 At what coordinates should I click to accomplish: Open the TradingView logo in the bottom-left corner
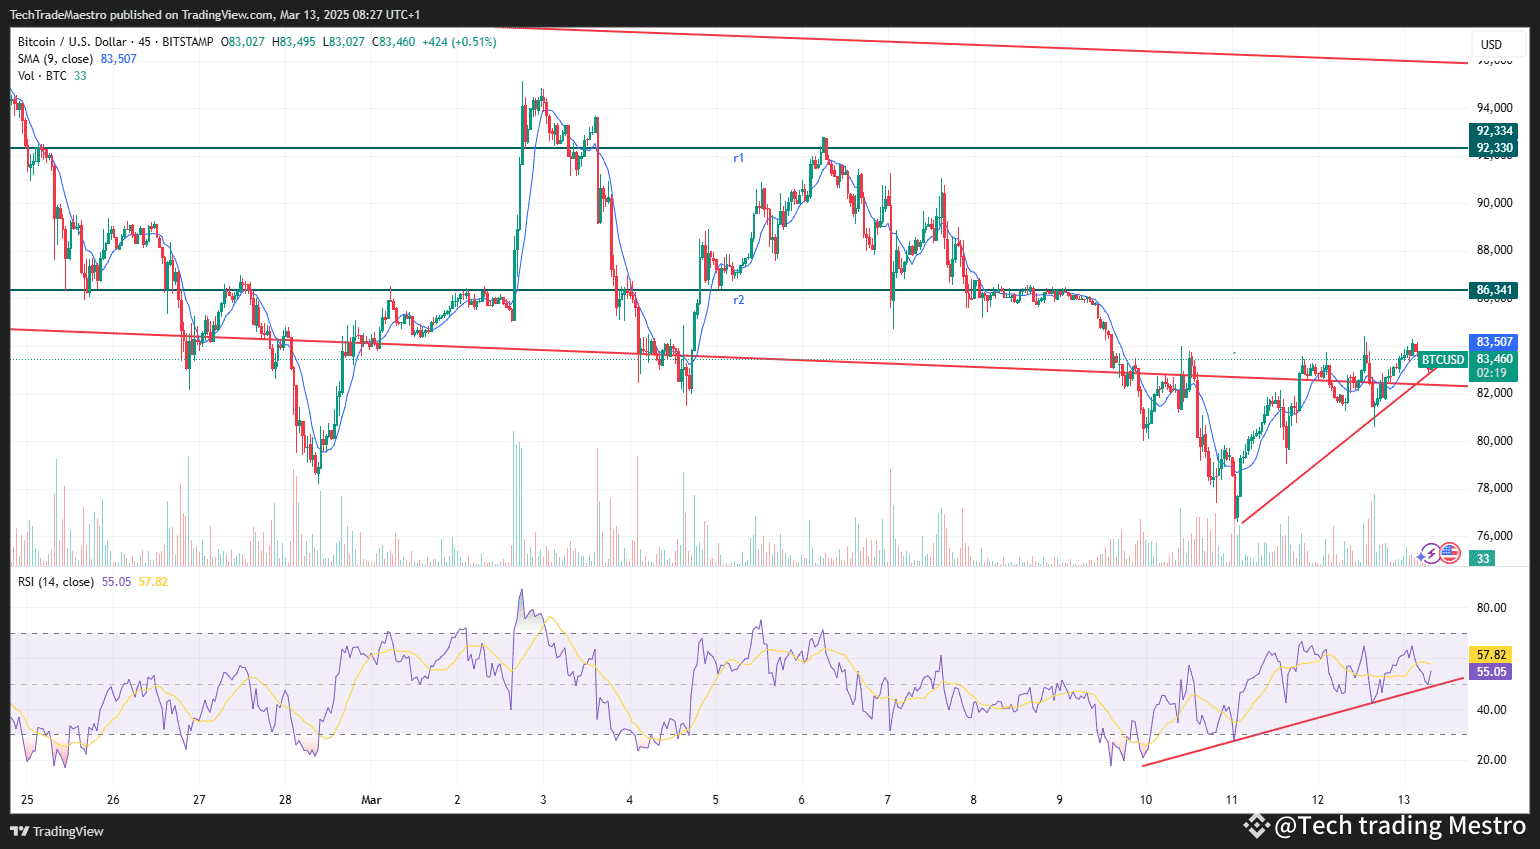[57, 831]
